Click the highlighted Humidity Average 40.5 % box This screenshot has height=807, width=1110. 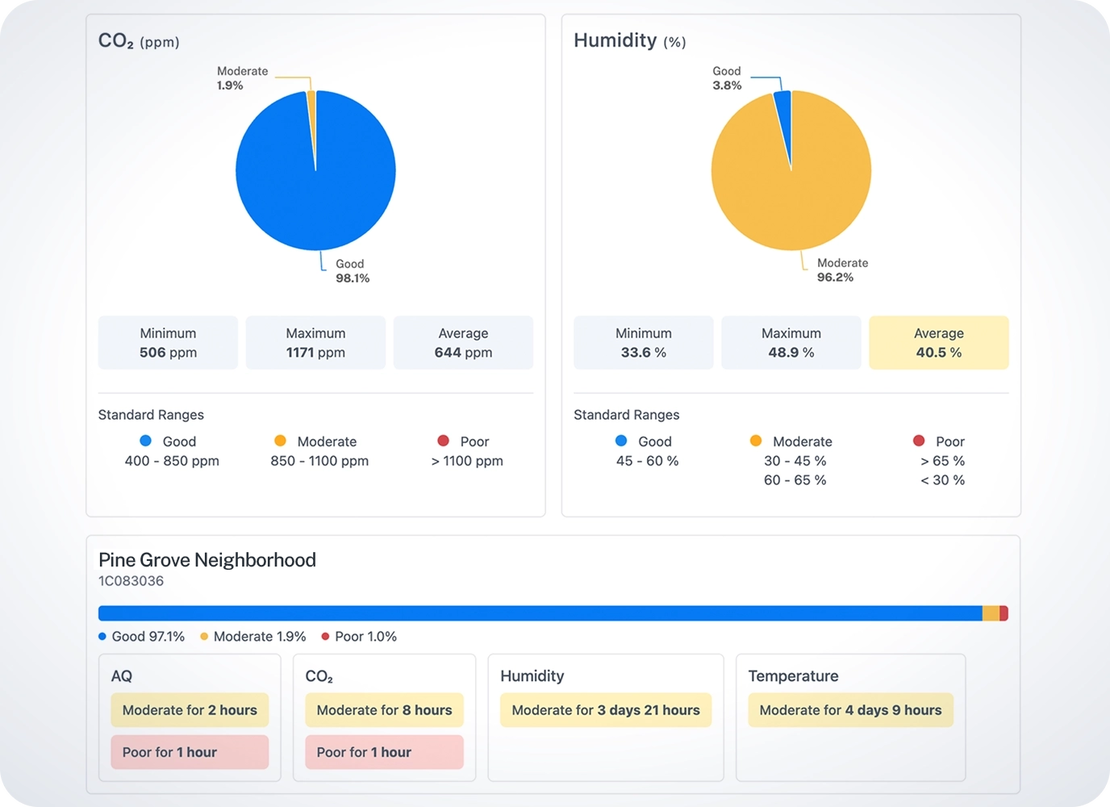click(x=938, y=343)
